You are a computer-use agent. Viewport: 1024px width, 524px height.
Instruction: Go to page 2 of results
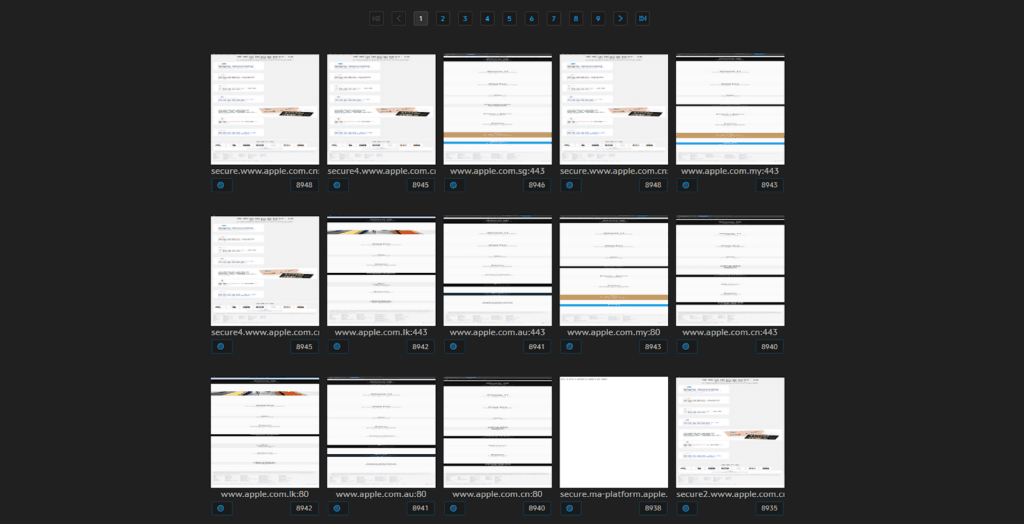(443, 18)
